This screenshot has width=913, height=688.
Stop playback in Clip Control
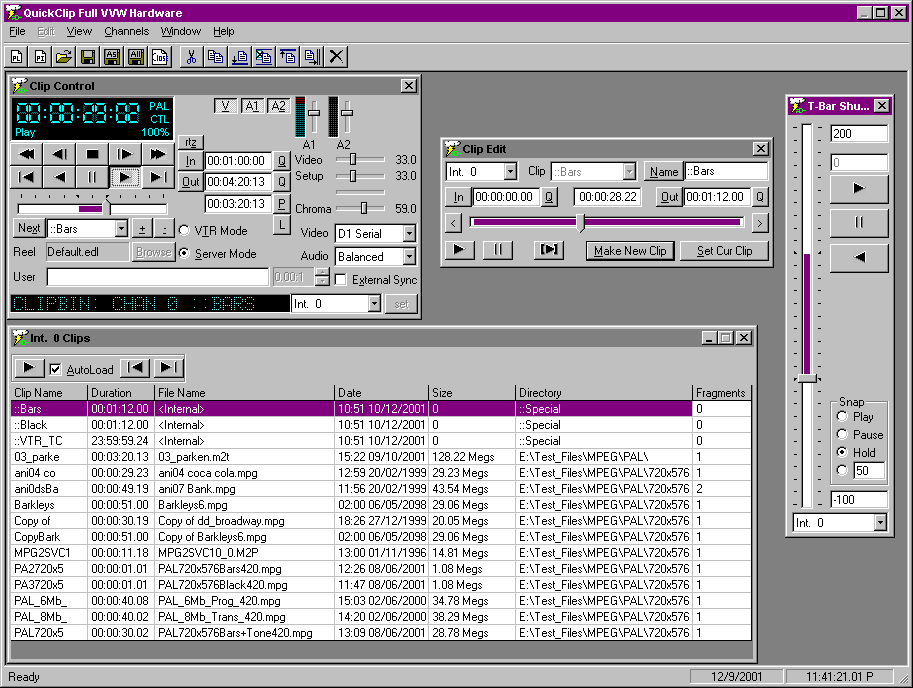click(92, 154)
